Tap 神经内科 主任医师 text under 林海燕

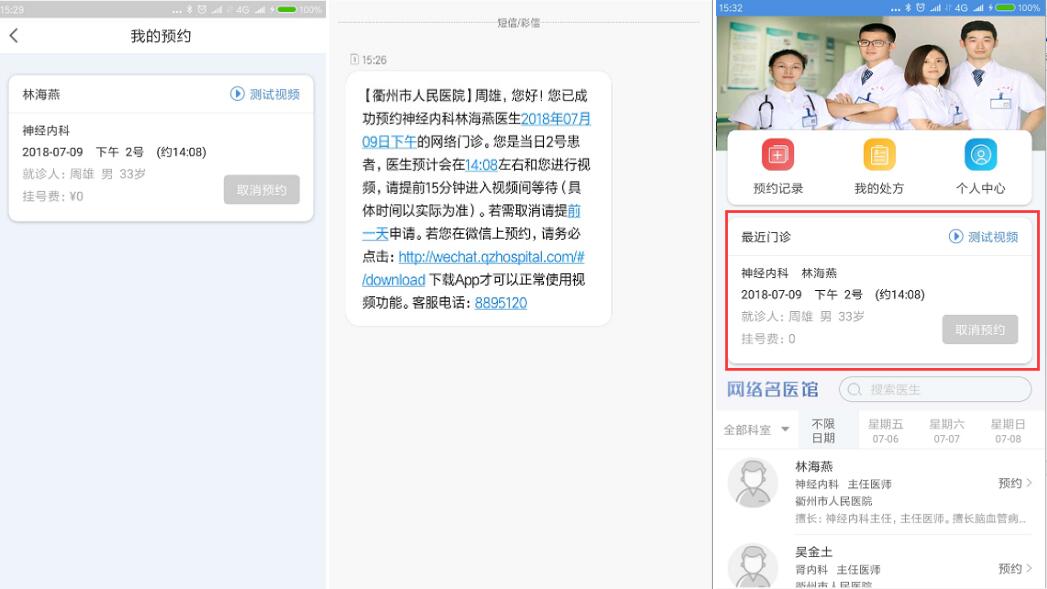(x=843, y=484)
